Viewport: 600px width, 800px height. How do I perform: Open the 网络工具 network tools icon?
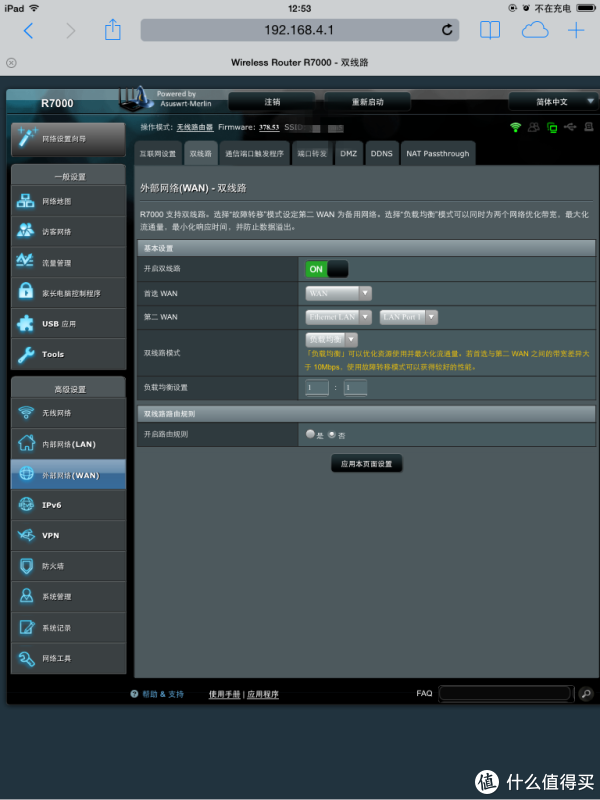26,658
